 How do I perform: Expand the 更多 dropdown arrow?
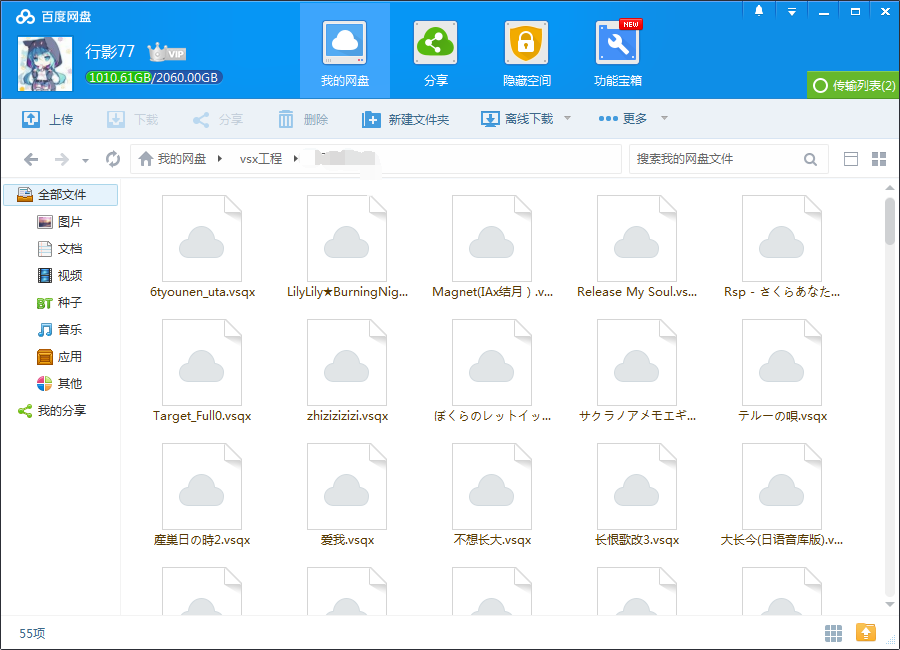point(664,118)
